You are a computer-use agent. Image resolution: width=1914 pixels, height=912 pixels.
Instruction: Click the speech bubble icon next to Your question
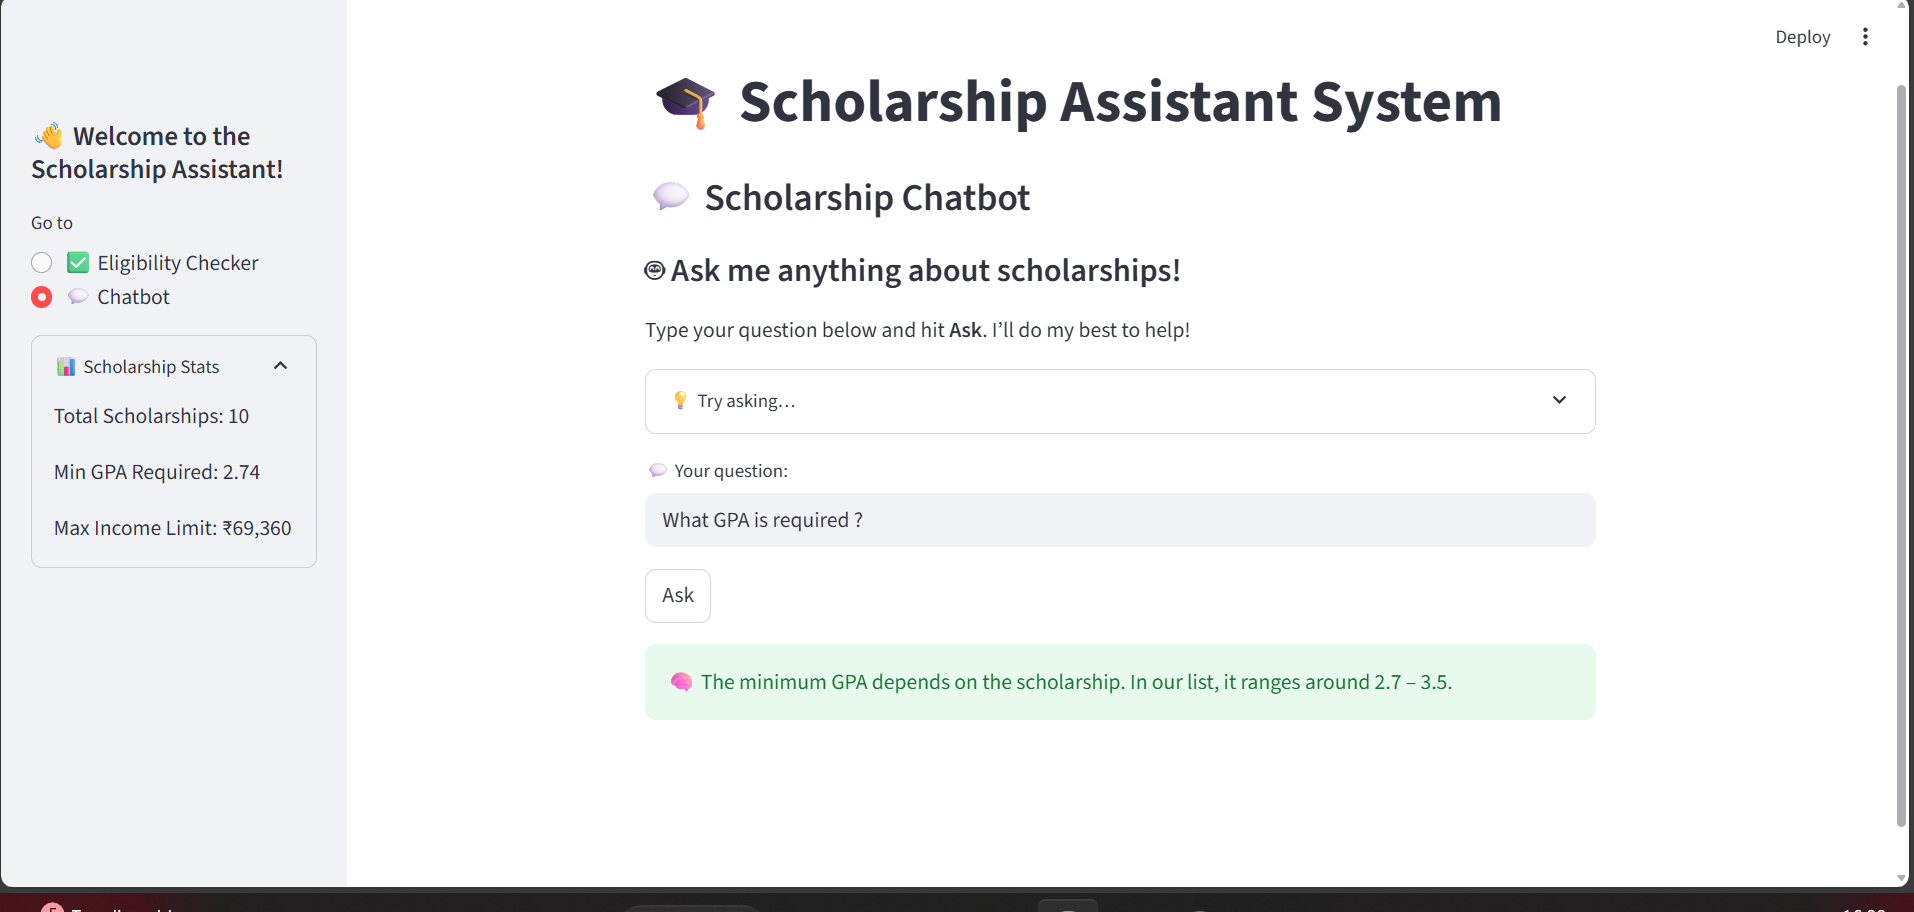click(659, 470)
